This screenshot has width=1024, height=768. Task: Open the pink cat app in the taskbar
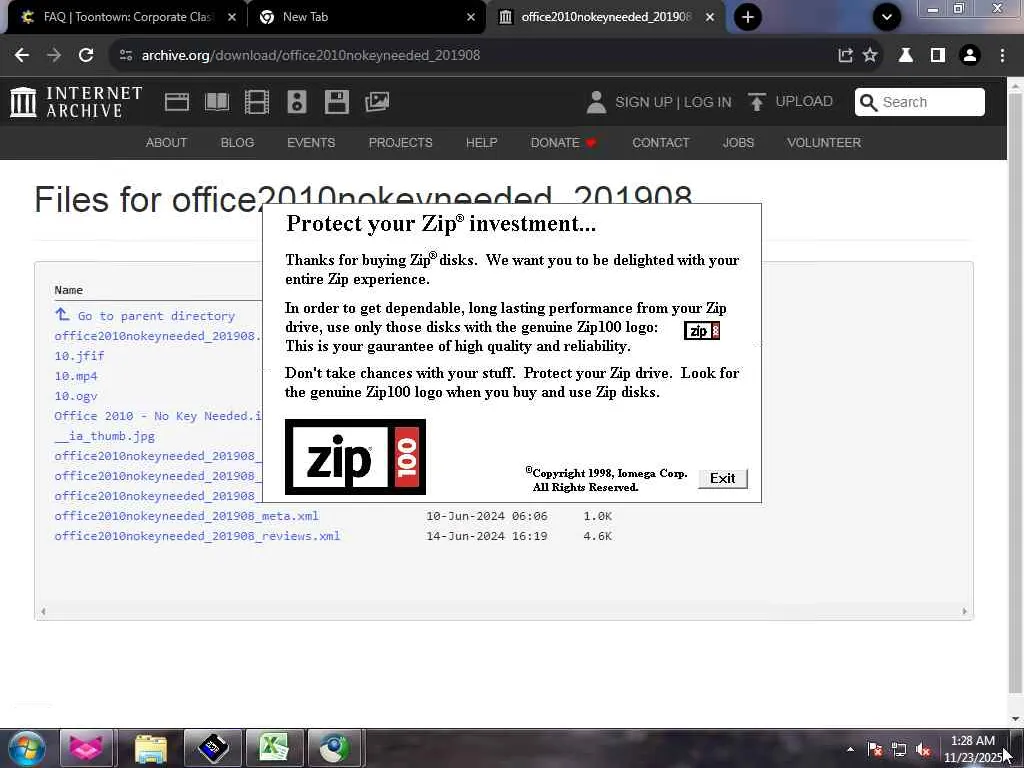click(x=87, y=748)
